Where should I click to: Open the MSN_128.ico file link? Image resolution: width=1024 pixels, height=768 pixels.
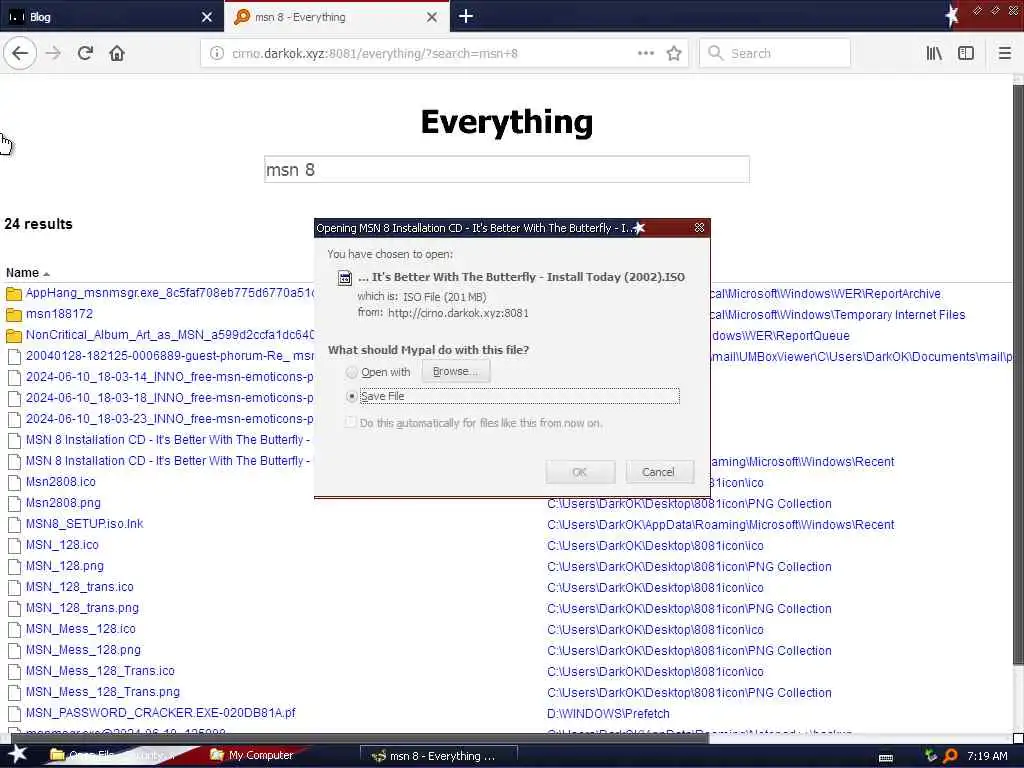click(62, 545)
